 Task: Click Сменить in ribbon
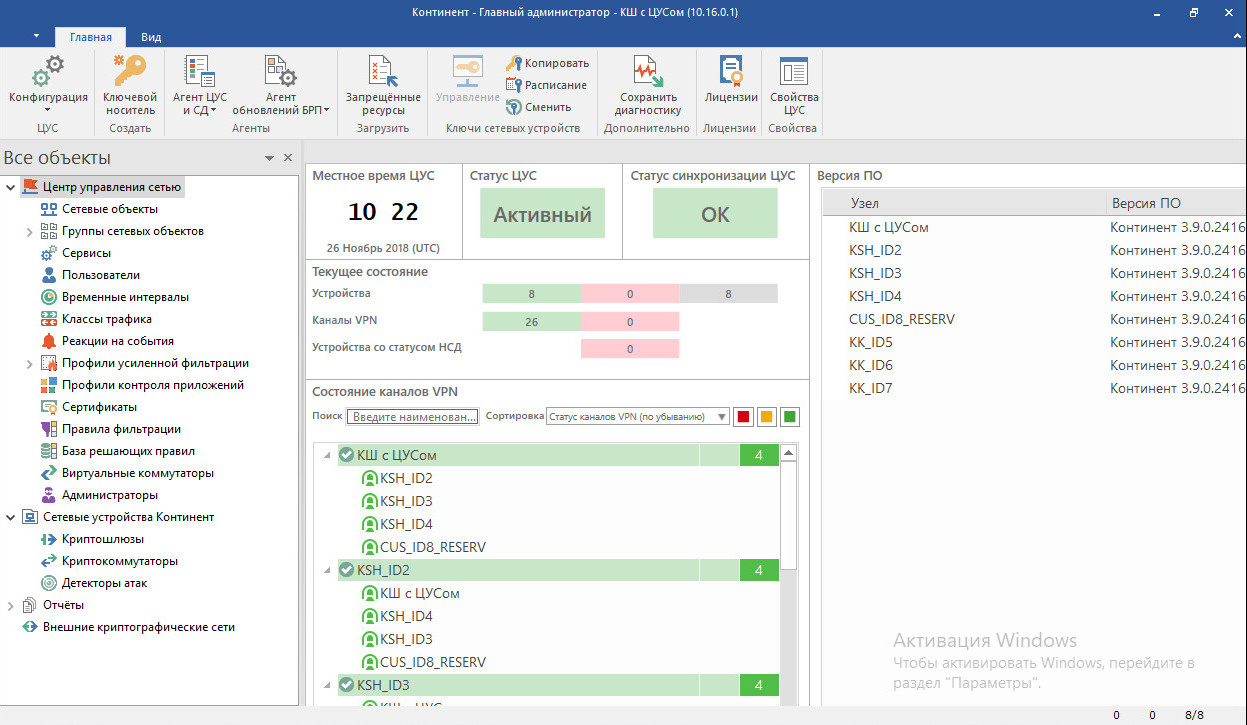pyautogui.click(x=539, y=107)
